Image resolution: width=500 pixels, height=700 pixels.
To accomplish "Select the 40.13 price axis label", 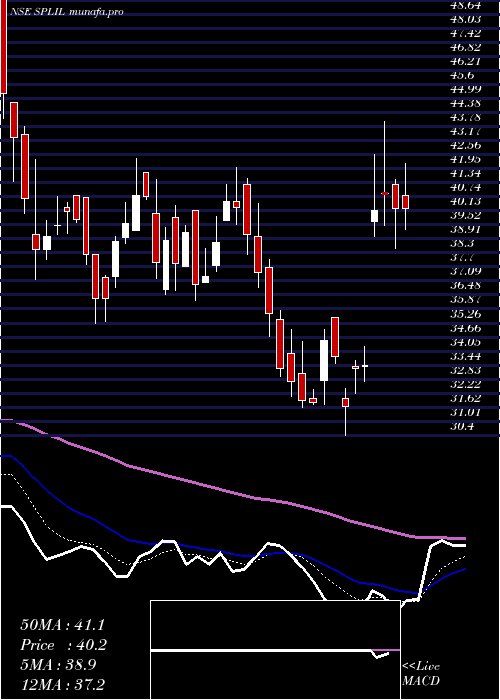I will point(467,201).
